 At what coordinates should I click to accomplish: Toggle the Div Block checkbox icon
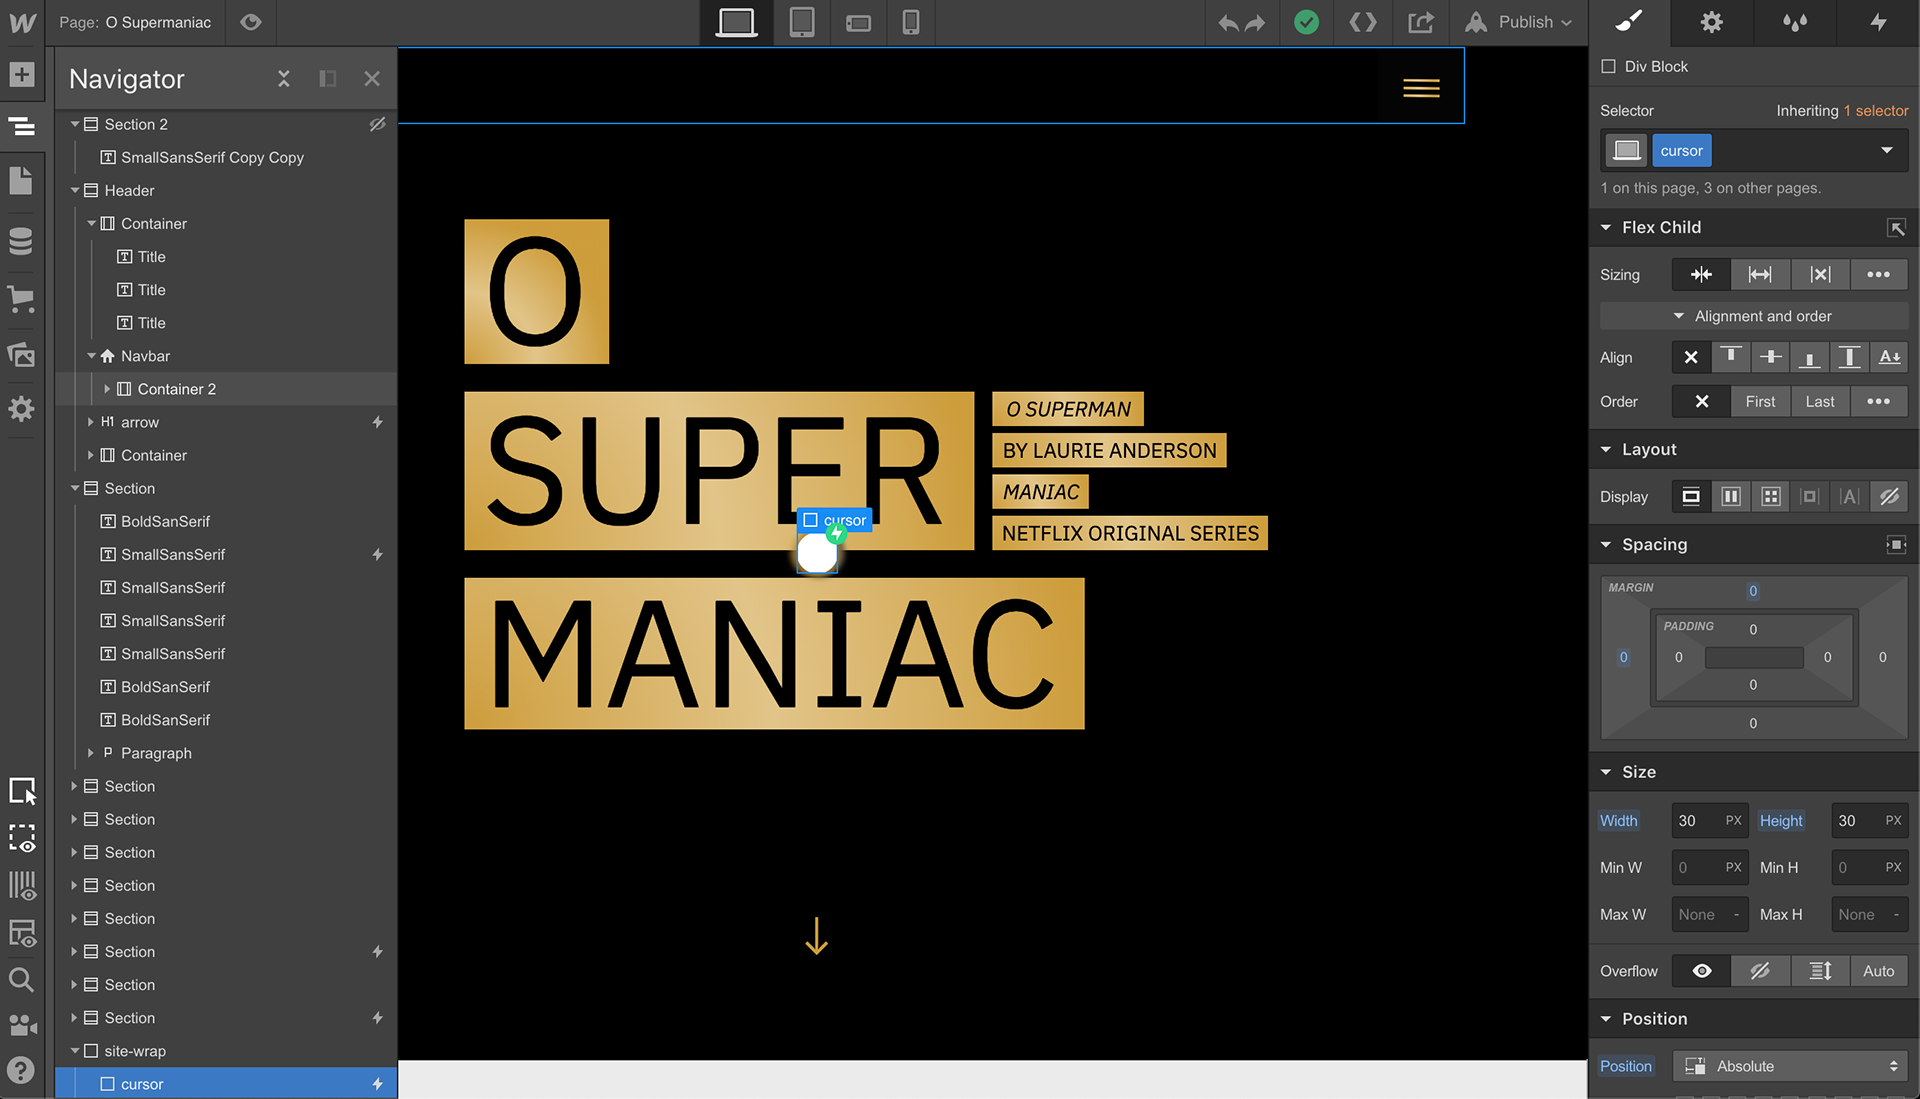point(1608,67)
